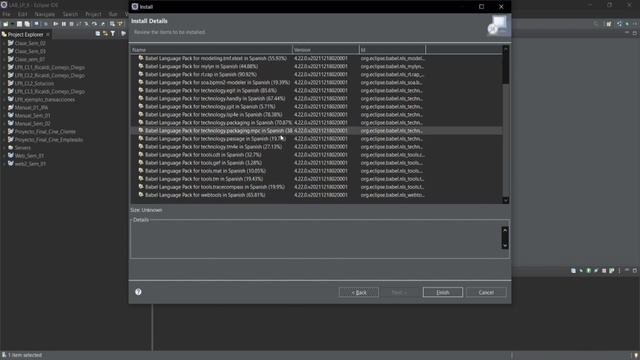Click the New icon in Eclipse toolbar
This screenshot has height=360, width=640.
(x=6, y=24)
